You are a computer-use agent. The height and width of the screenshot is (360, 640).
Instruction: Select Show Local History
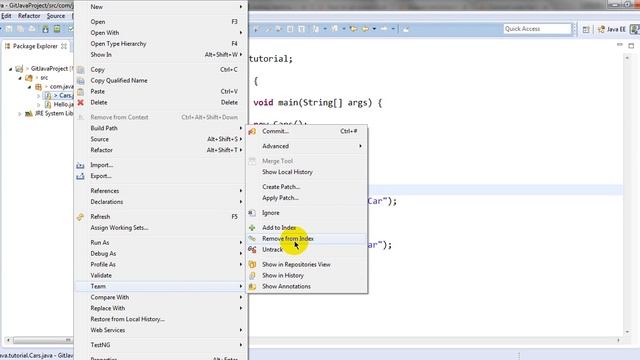coord(306,172)
